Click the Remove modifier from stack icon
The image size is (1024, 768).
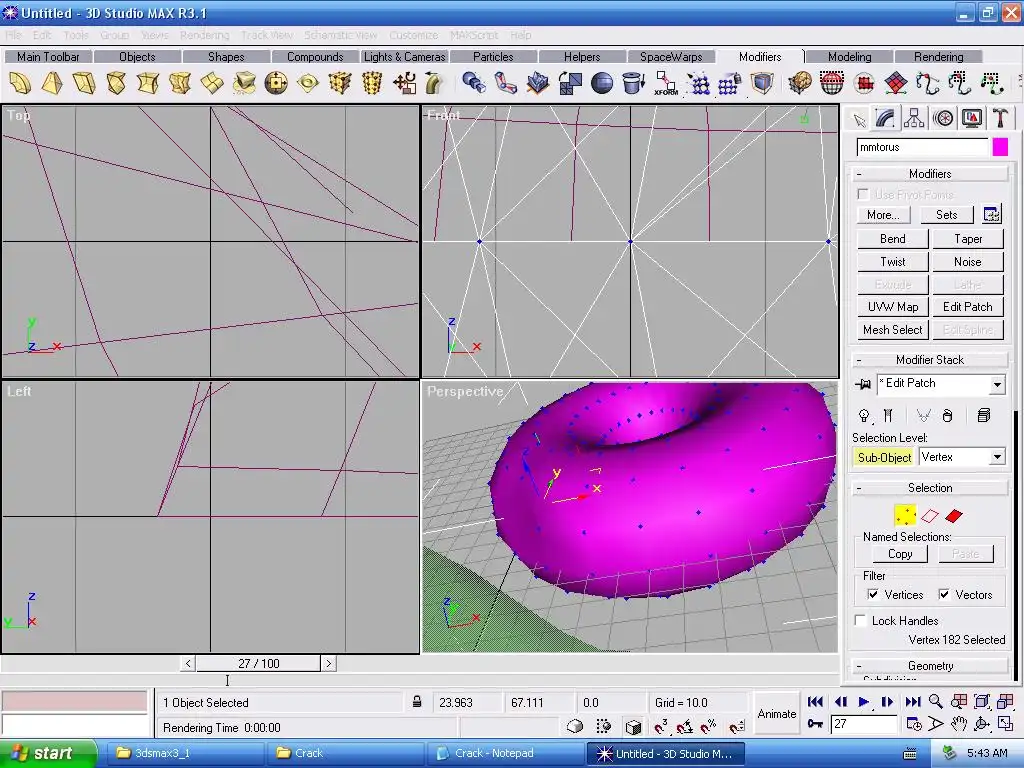(x=948, y=415)
